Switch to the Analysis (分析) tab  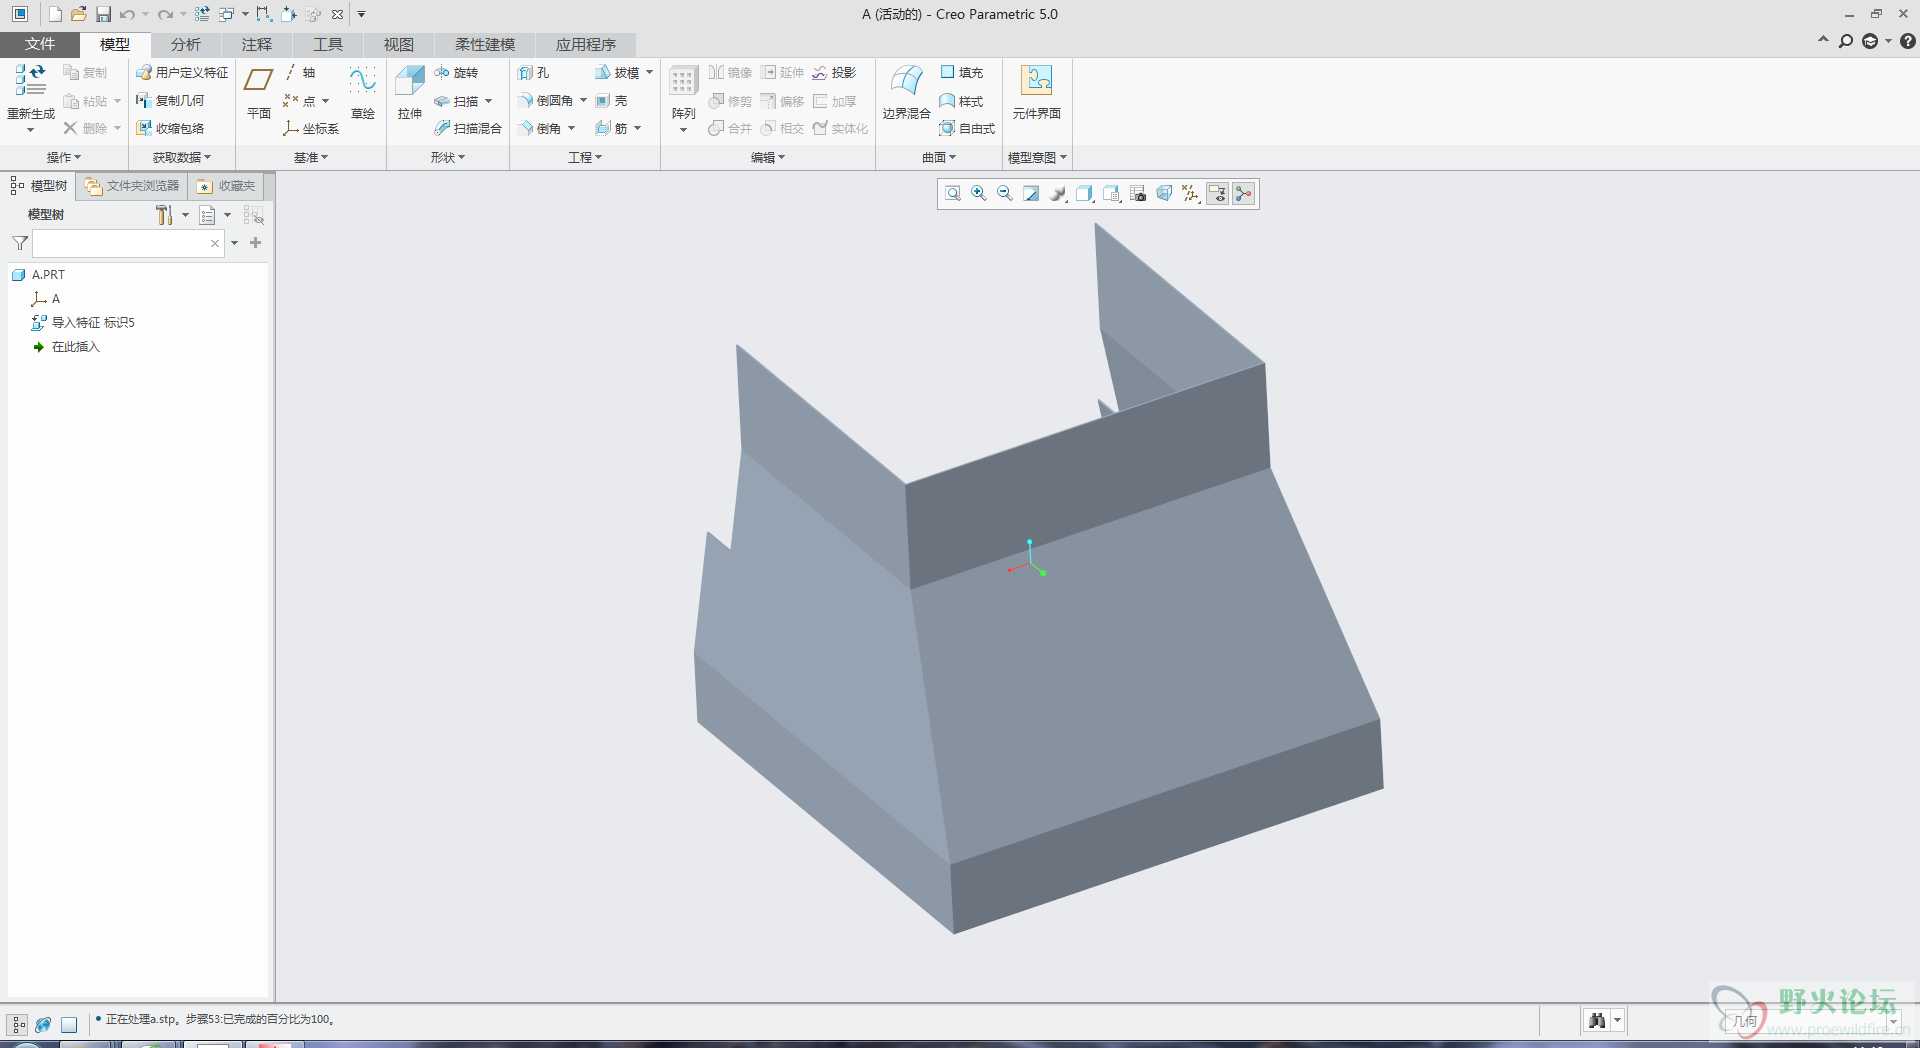point(186,45)
